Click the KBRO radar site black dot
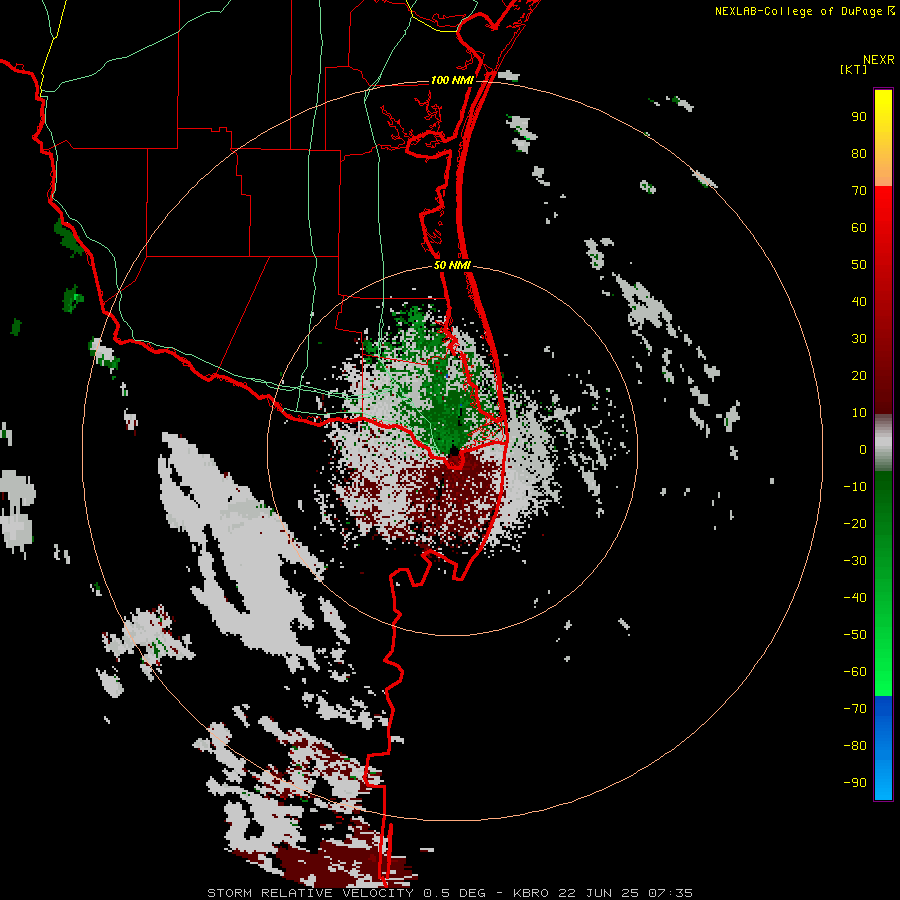 [x=454, y=451]
